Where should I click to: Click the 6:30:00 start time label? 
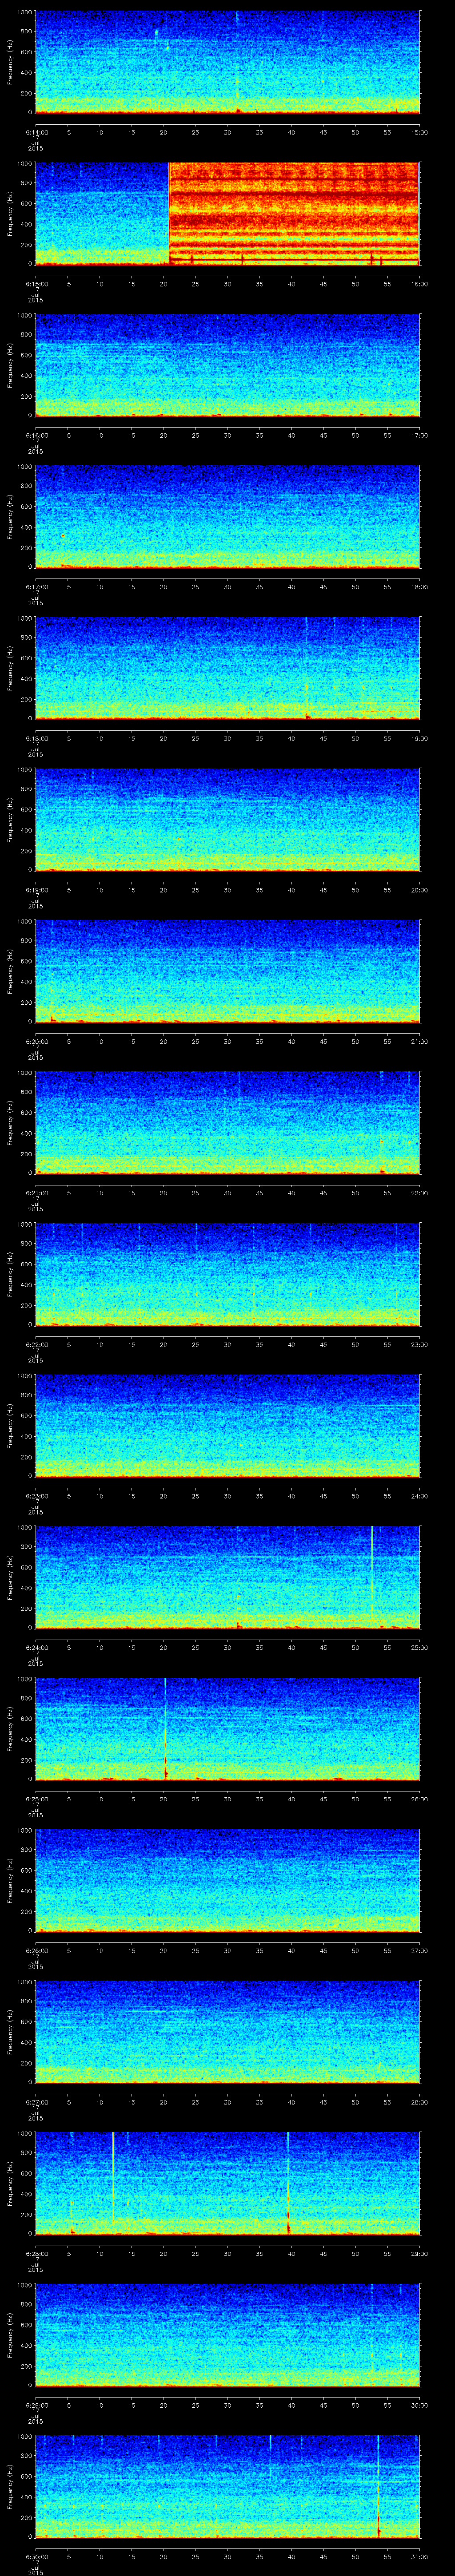click(36, 2556)
